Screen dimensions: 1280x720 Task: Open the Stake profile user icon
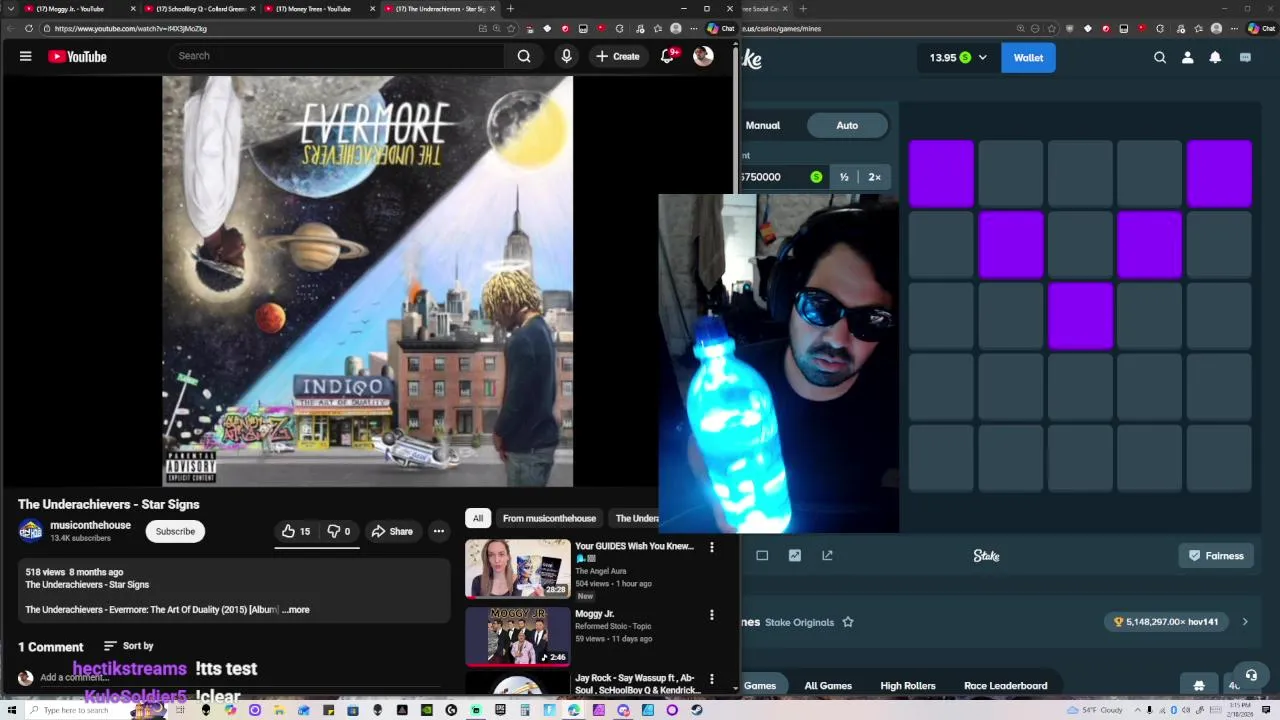point(1187,57)
